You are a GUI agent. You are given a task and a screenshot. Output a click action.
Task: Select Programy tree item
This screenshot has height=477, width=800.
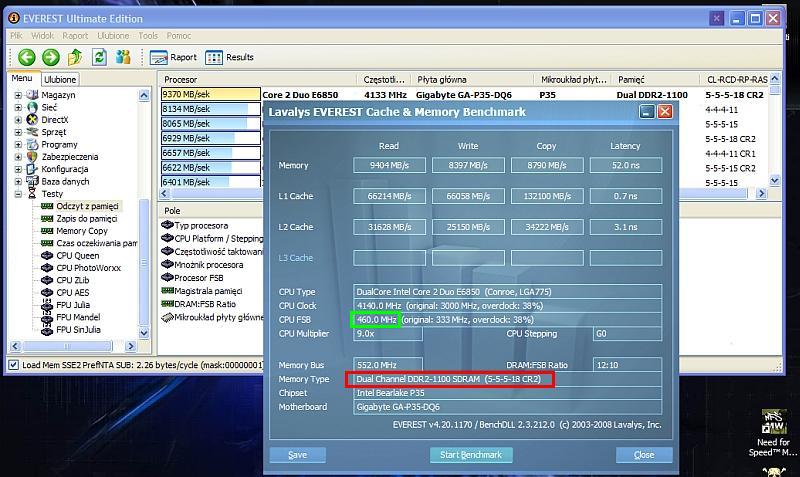pyautogui.click(x=59, y=144)
